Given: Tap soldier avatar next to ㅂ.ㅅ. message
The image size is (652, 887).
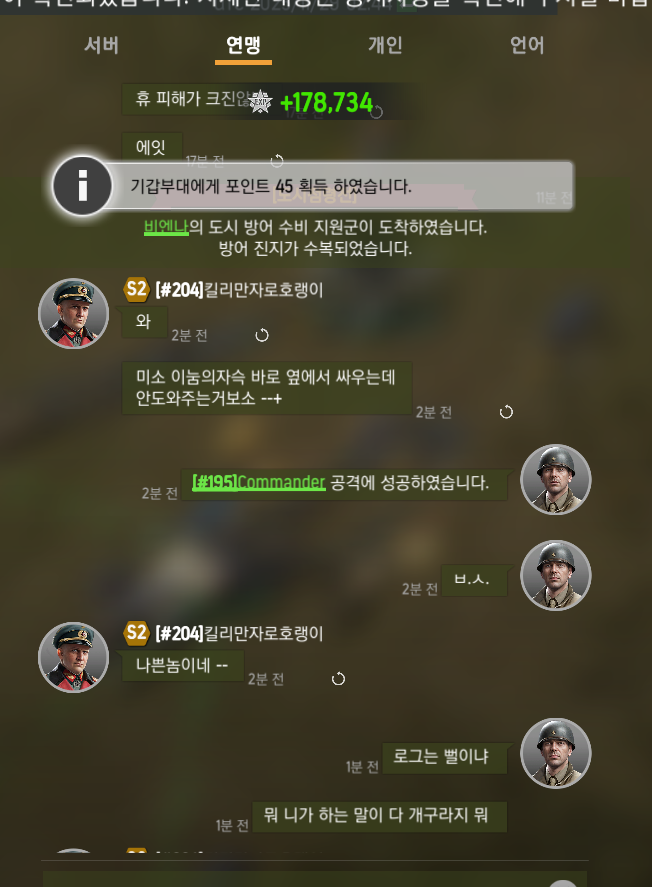Looking at the screenshot, I should click(556, 575).
